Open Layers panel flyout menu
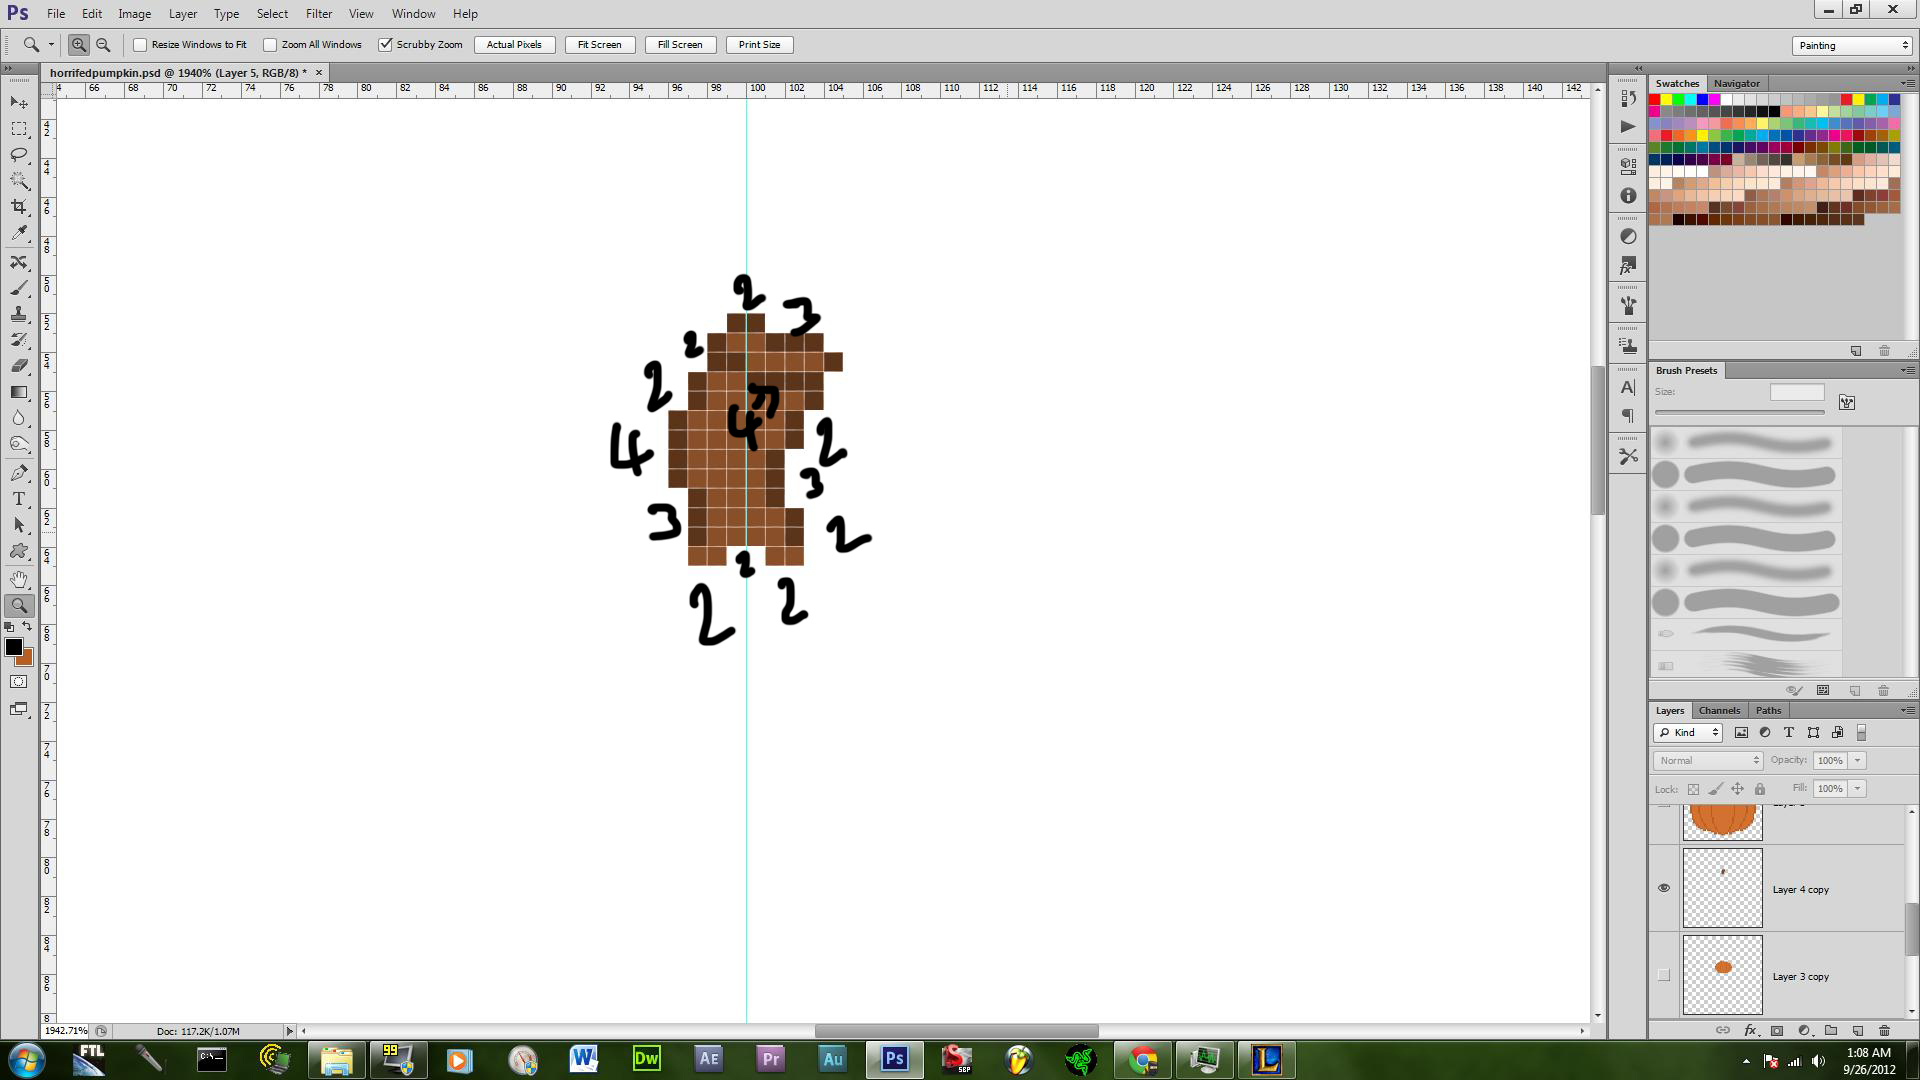1920x1080 pixels. pos(1907,710)
